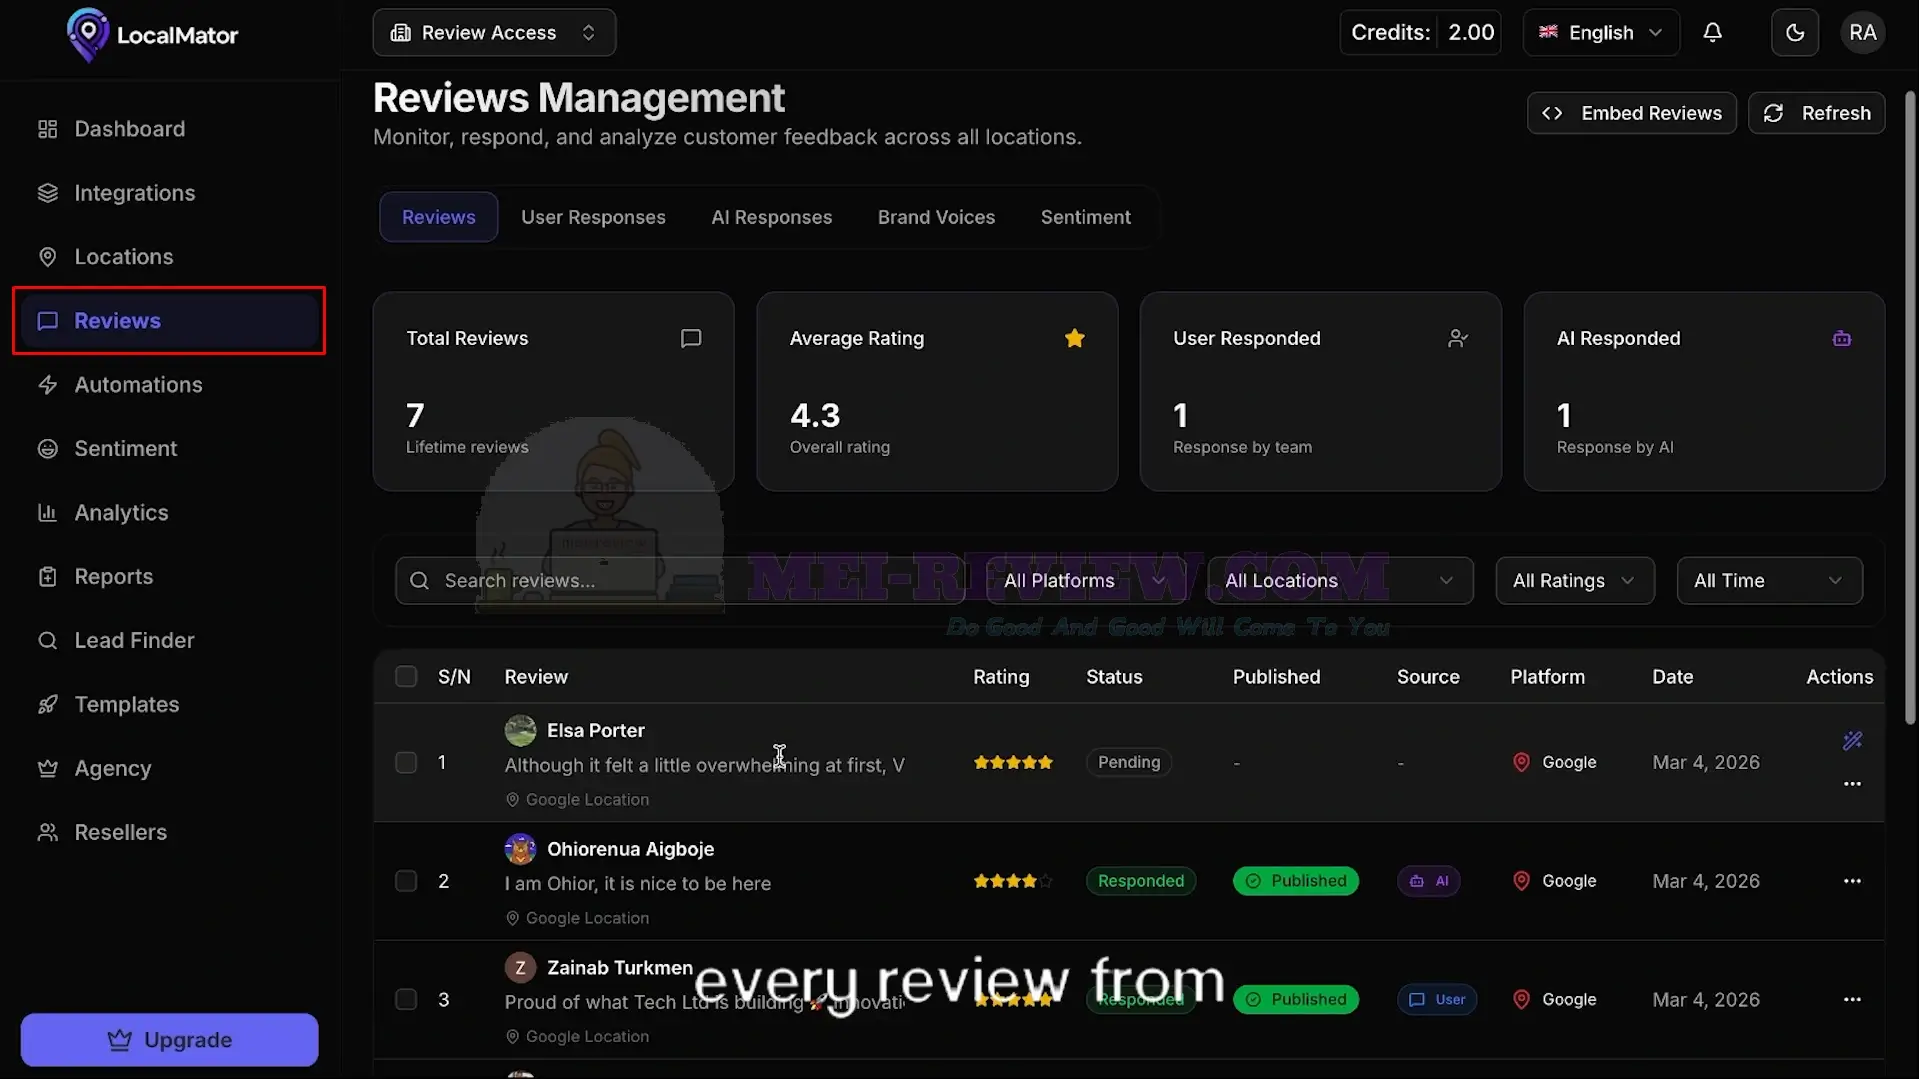This screenshot has height=1079, width=1919.
Task: Click the page vertical scrollbar
Action: (x=1910, y=408)
